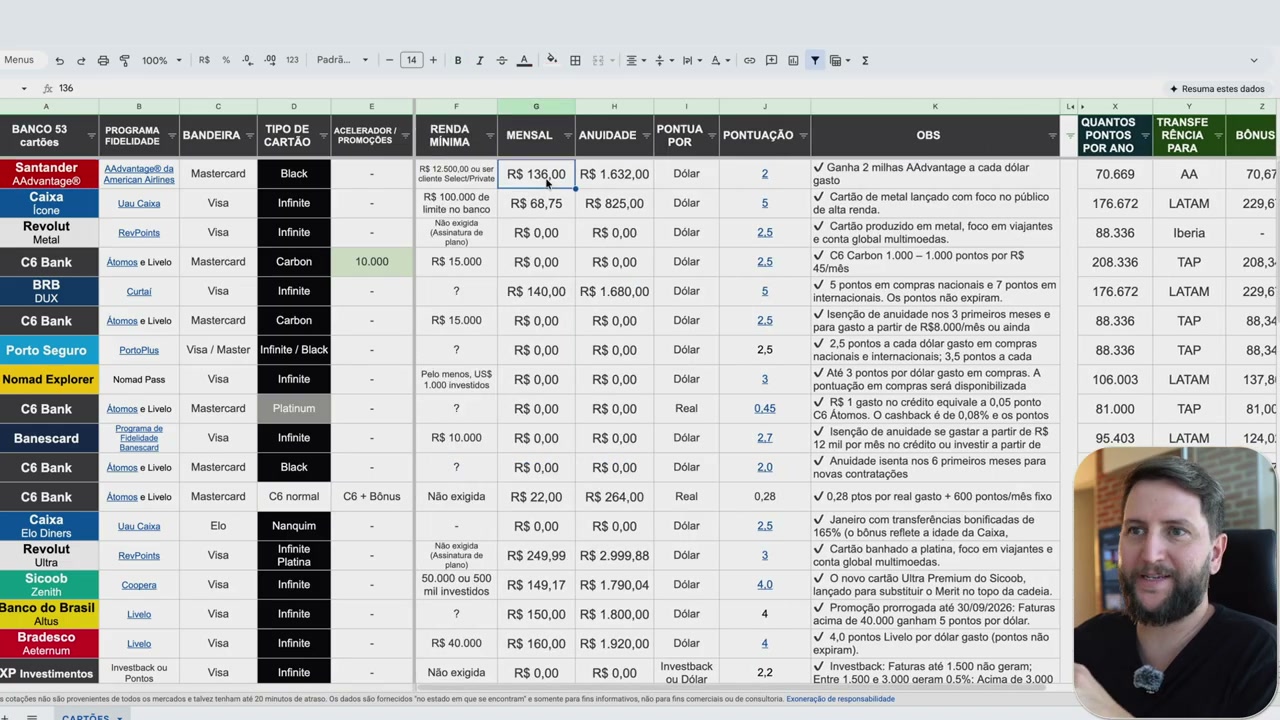Print the spreadsheet
Viewport: 1280px width, 720px height.
point(103,61)
